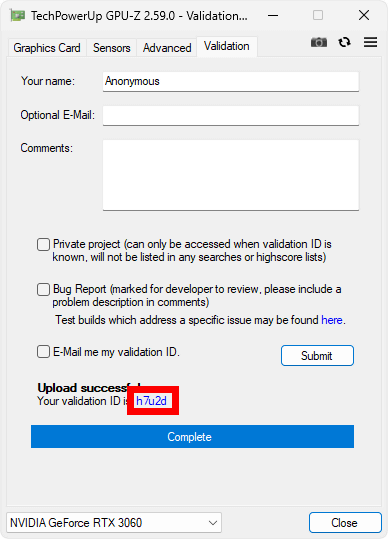Go to the Advanced tab
Viewport: 388px width, 539px height.
[x=167, y=48]
